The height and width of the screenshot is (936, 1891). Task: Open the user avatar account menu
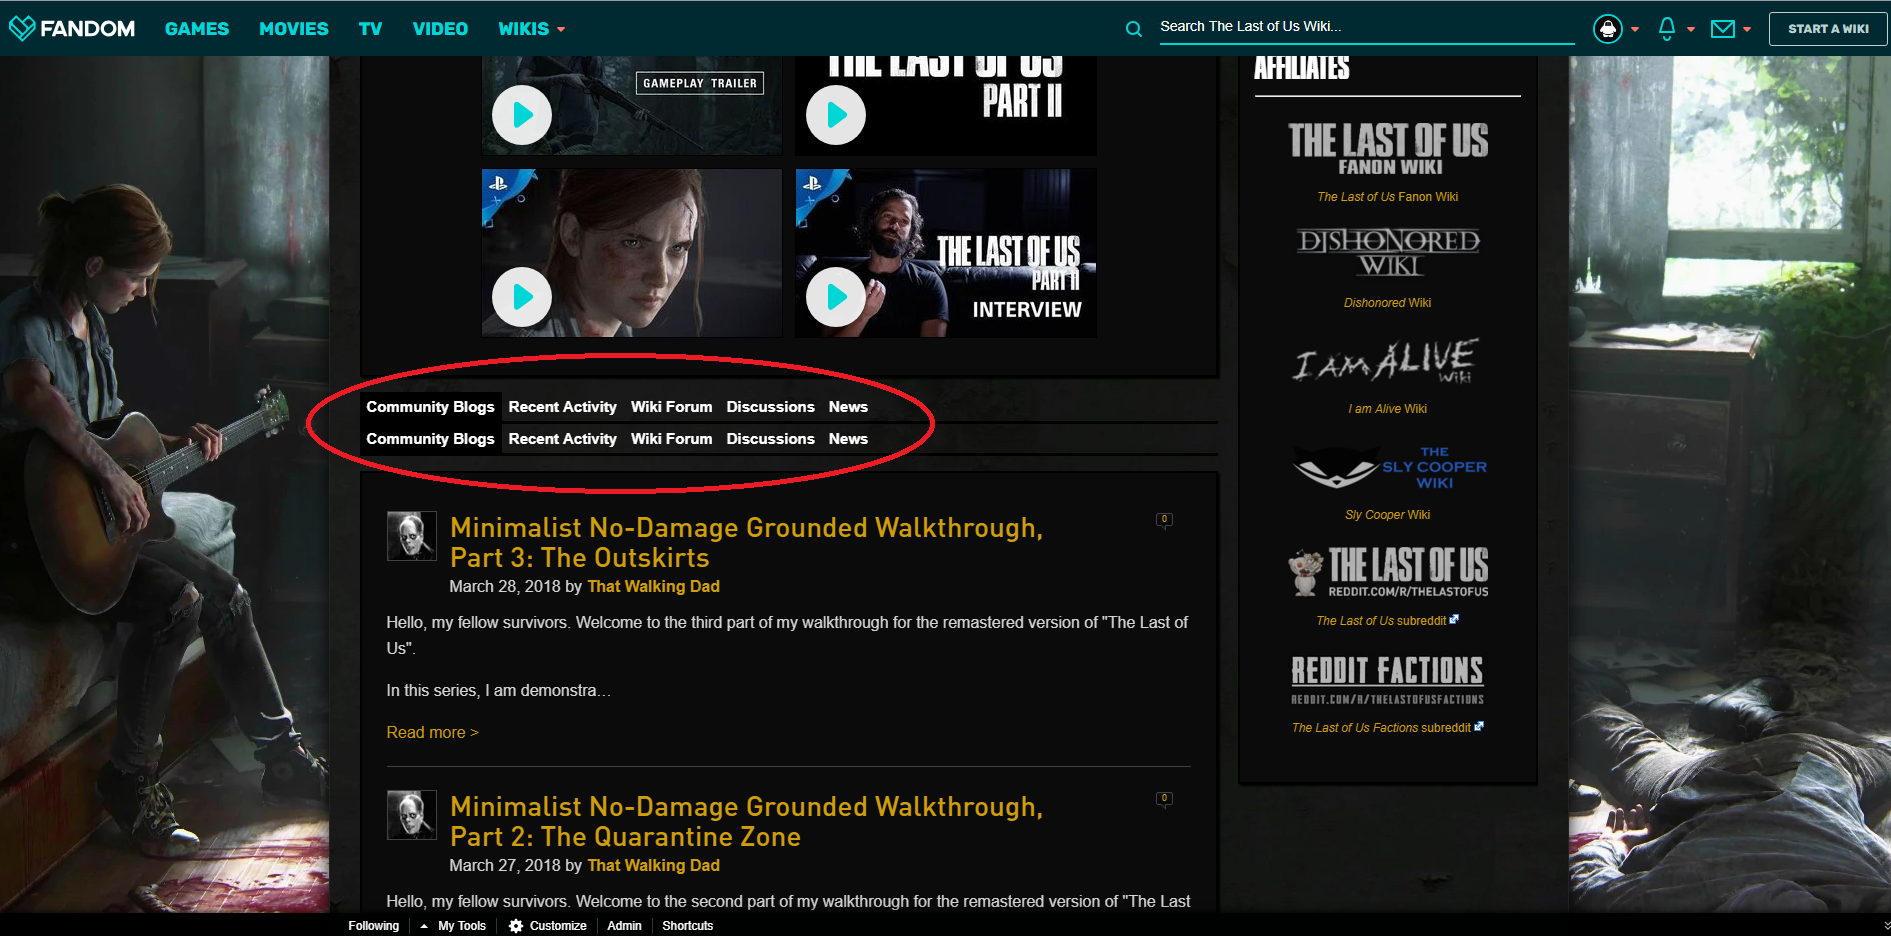coord(1608,29)
